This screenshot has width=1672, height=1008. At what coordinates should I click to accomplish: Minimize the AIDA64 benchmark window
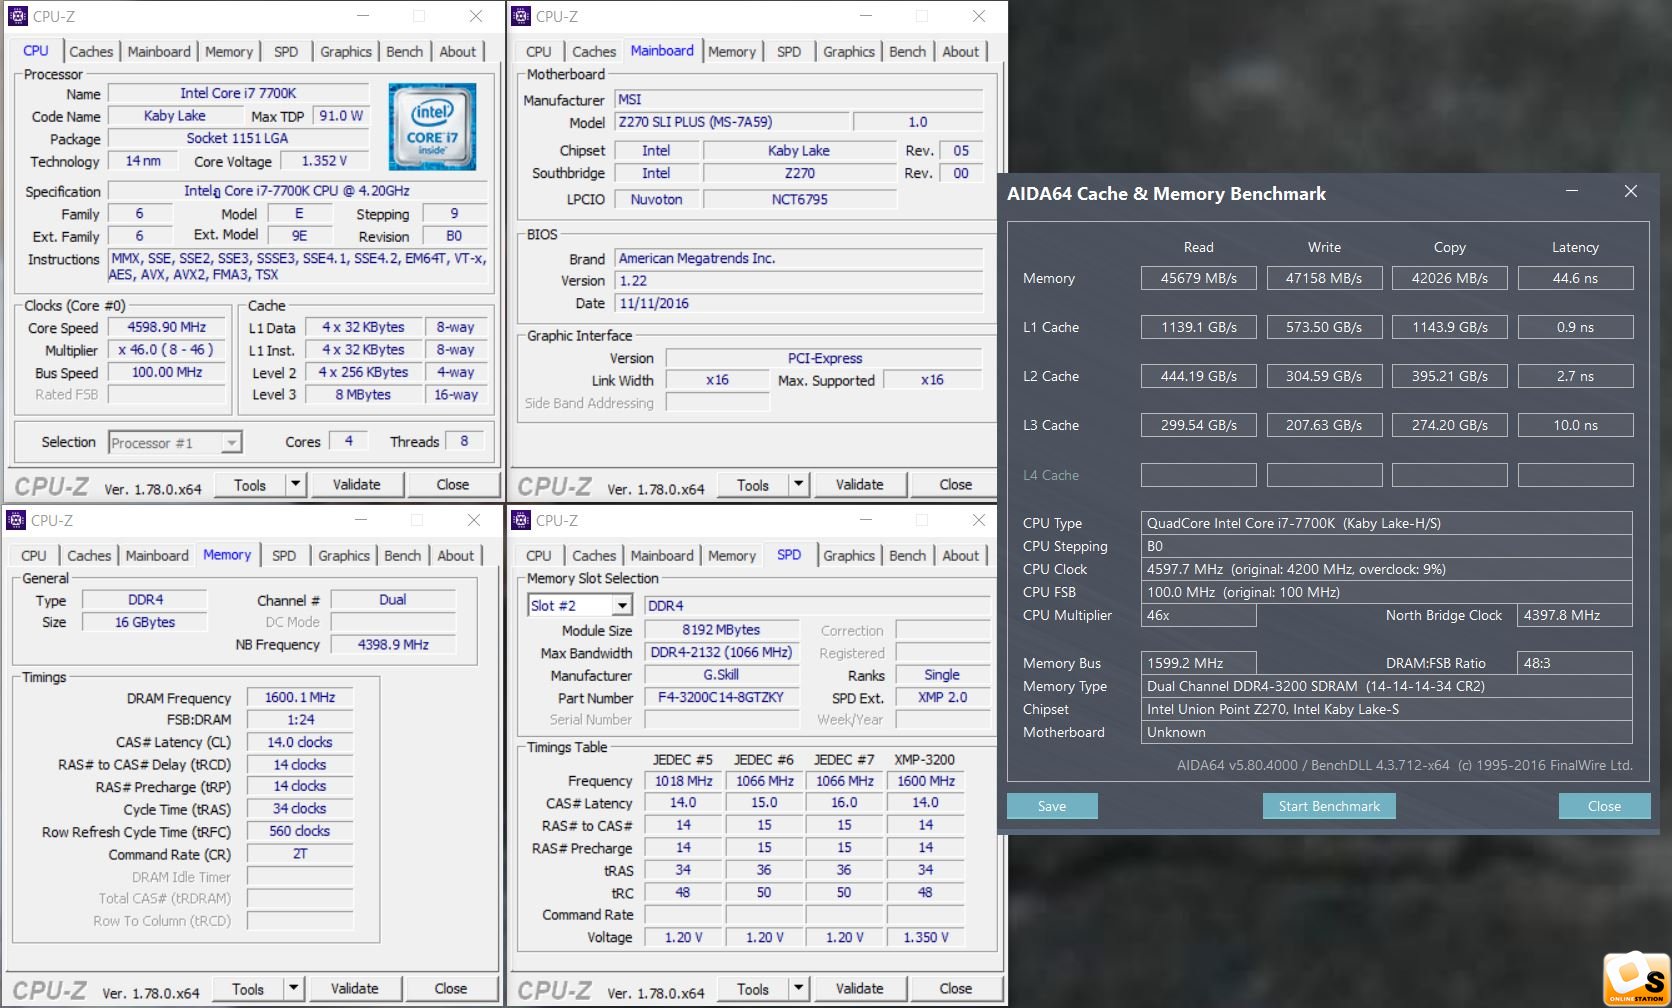tap(1572, 191)
